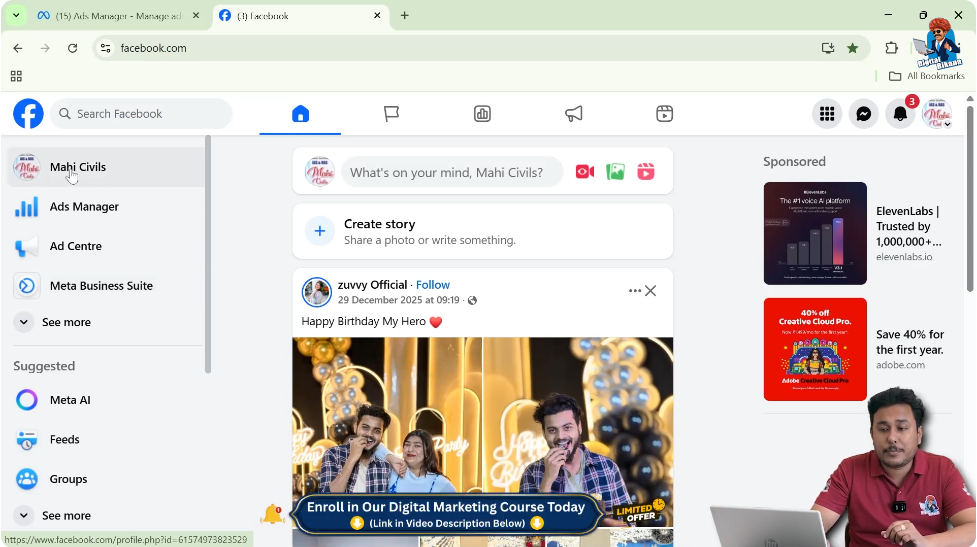
Task: Open the Reels video tab
Action: pyautogui.click(x=664, y=113)
